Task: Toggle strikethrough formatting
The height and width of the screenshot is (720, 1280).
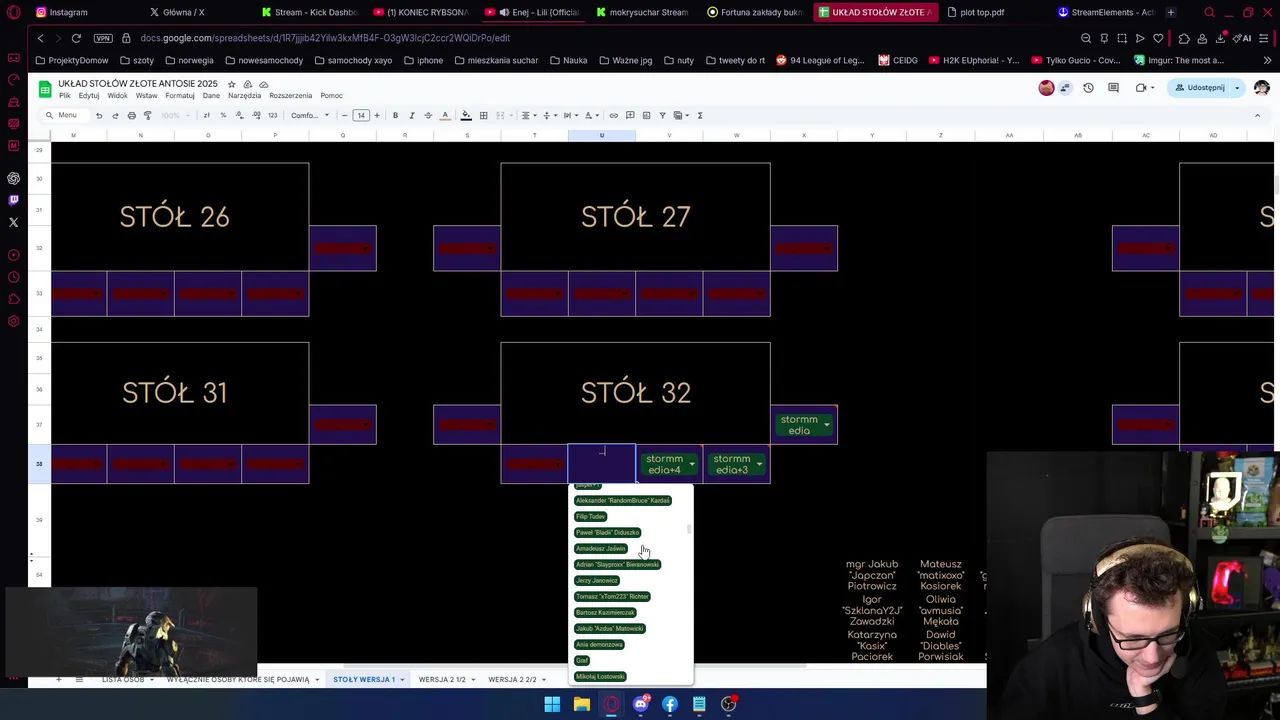Action: (428, 115)
